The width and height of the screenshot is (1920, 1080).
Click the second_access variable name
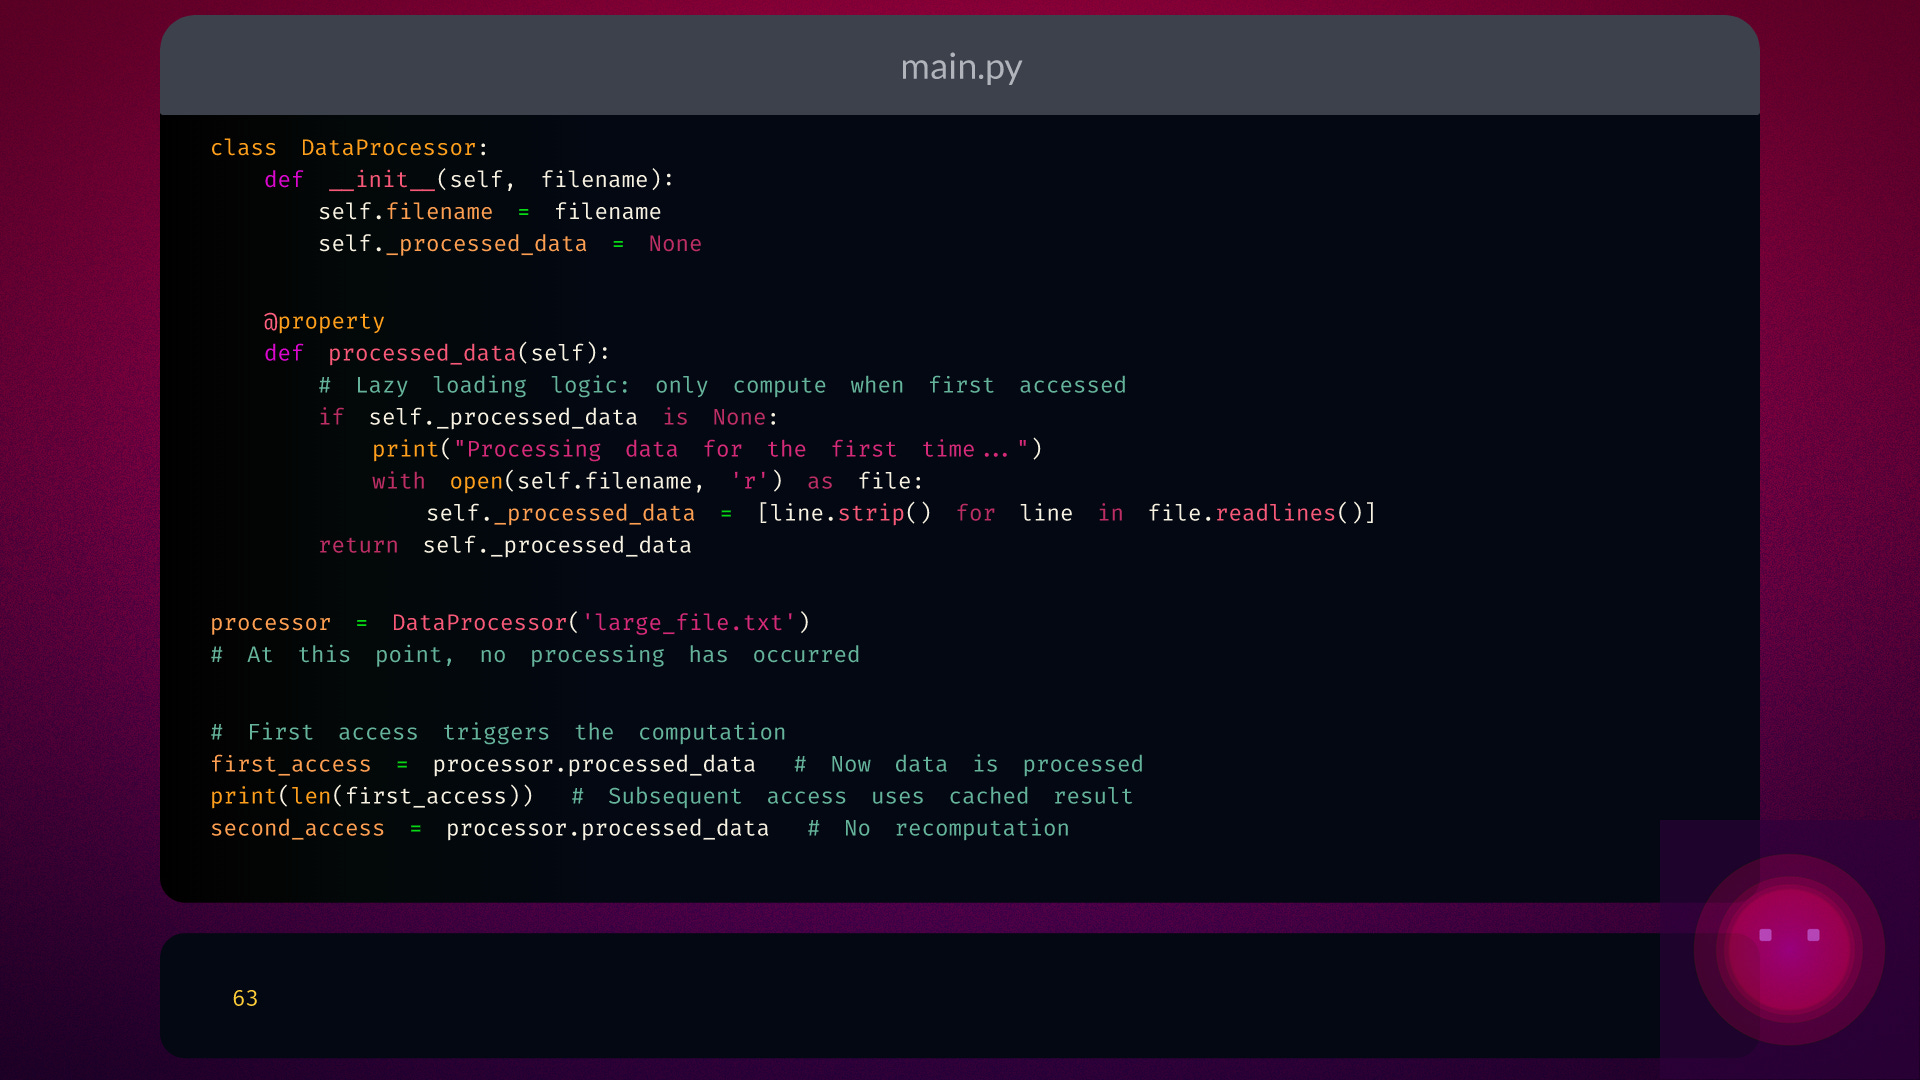point(297,828)
